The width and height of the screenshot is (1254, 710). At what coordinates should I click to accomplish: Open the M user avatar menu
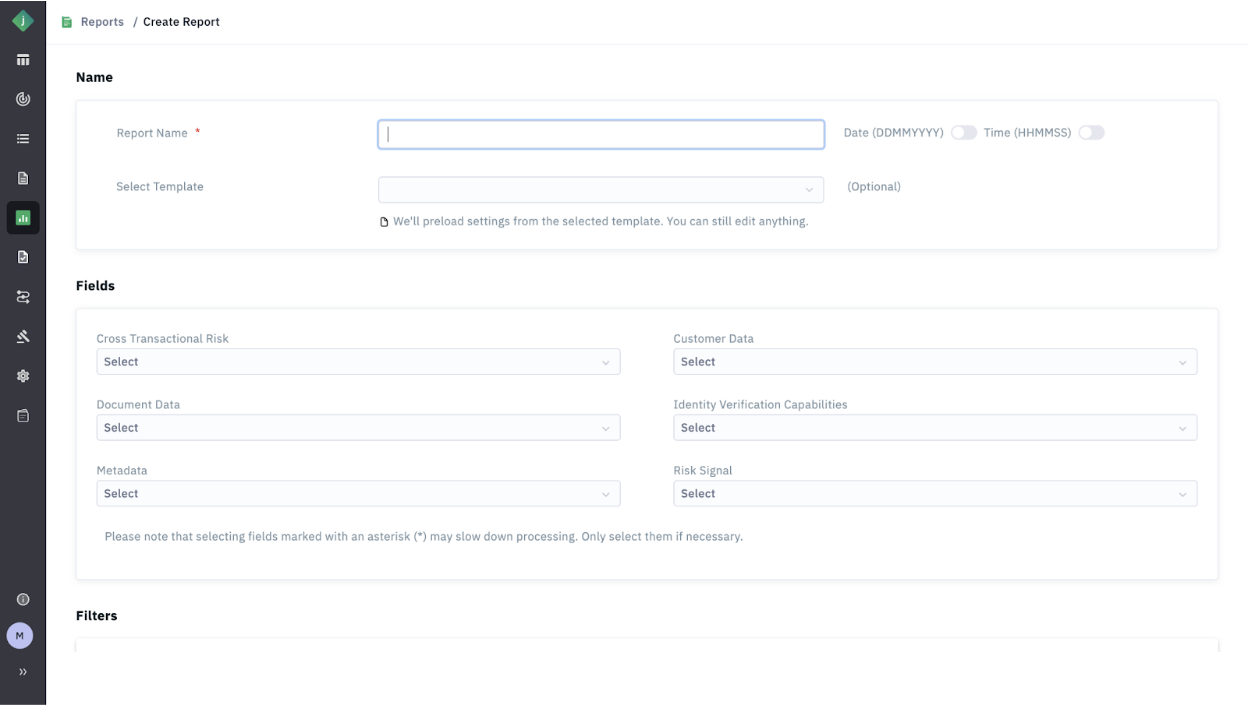point(20,635)
